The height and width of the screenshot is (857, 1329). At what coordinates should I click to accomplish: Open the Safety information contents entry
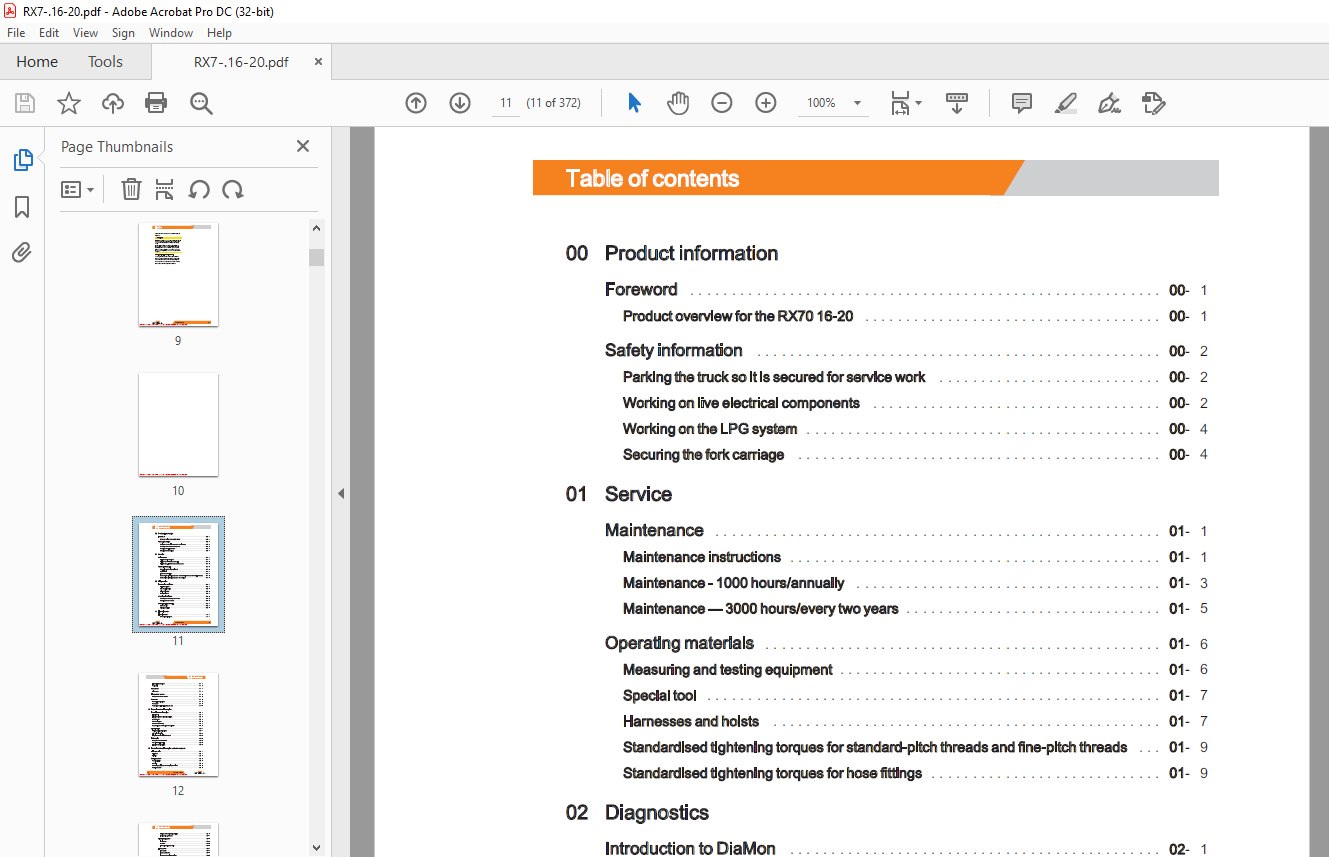674,351
